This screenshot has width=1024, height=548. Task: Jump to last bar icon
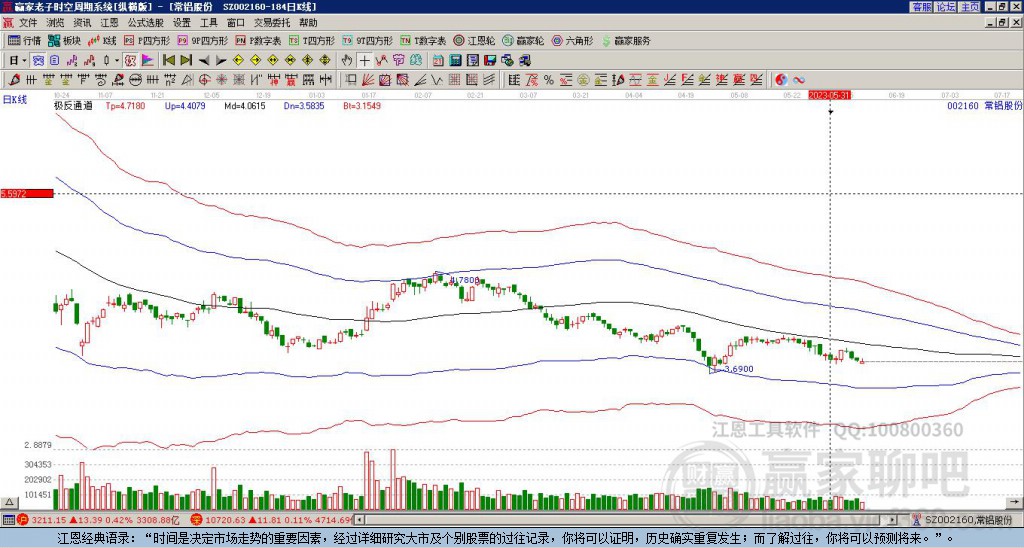click(x=186, y=60)
